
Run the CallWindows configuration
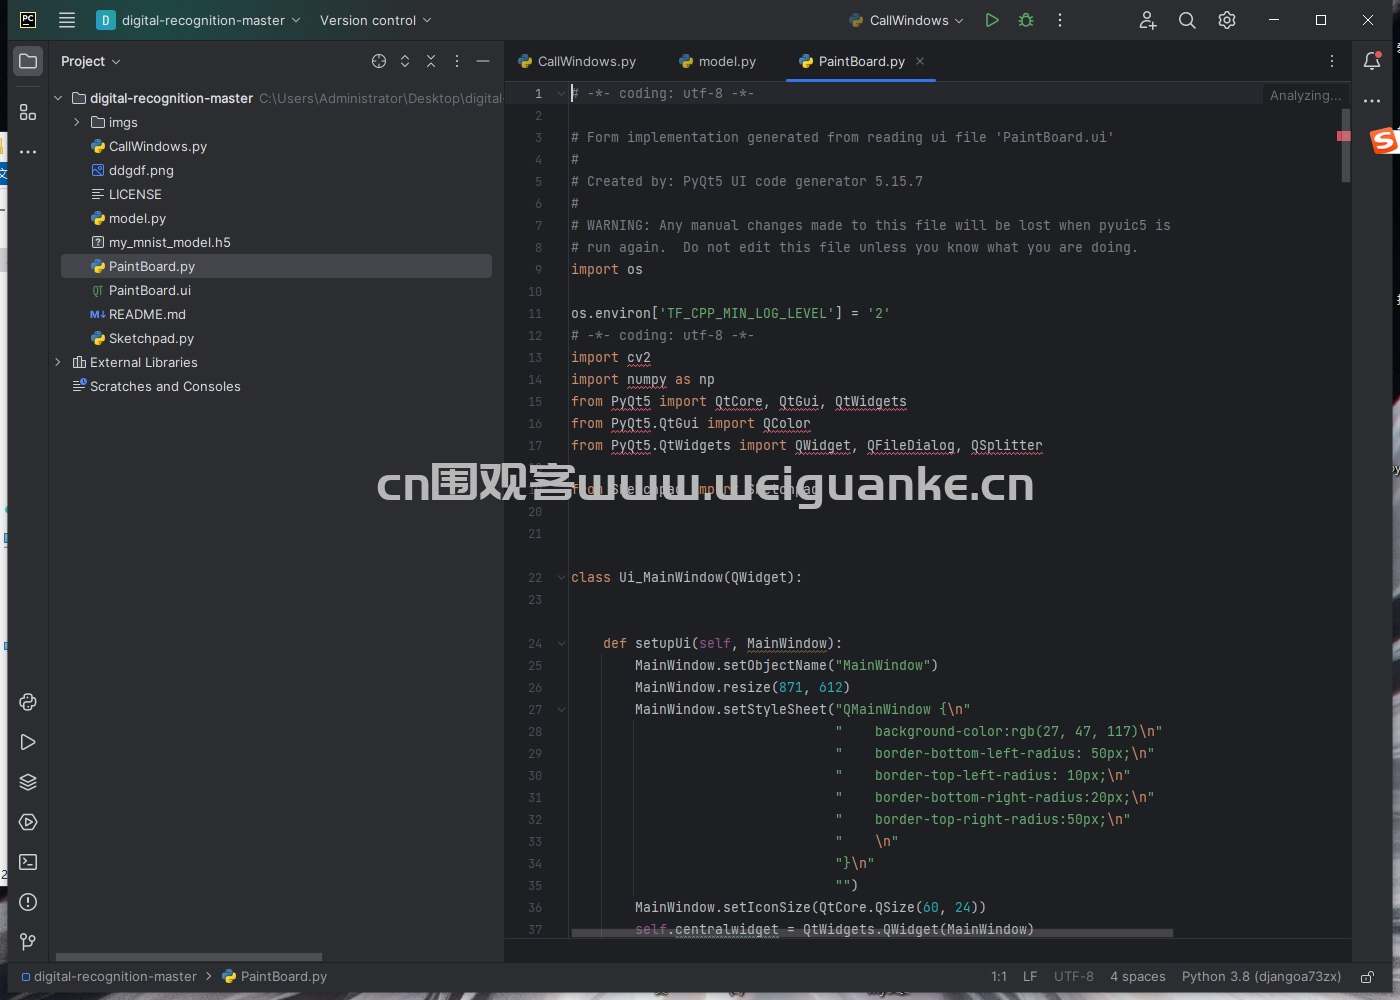(991, 20)
